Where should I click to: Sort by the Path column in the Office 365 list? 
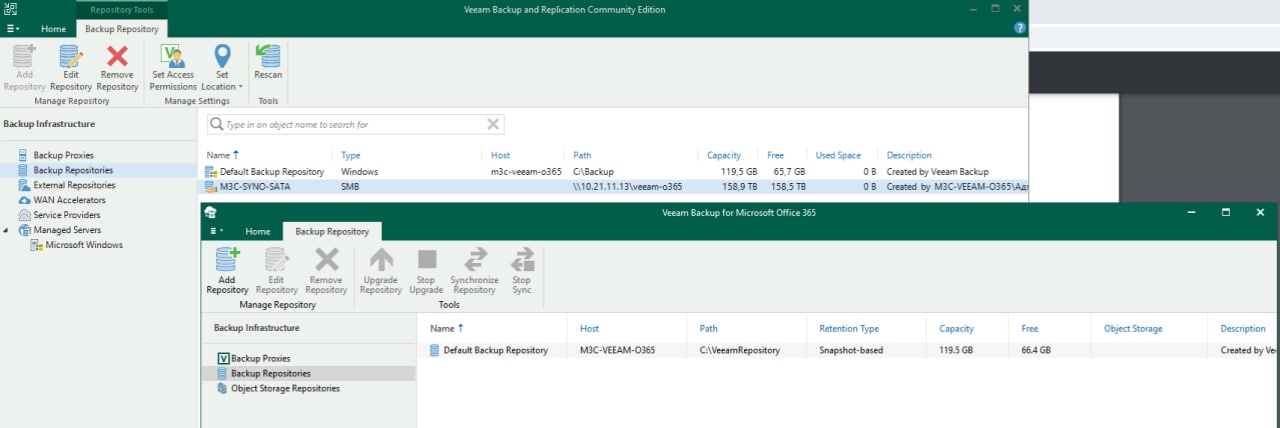pyautogui.click(x=708, y=328)
